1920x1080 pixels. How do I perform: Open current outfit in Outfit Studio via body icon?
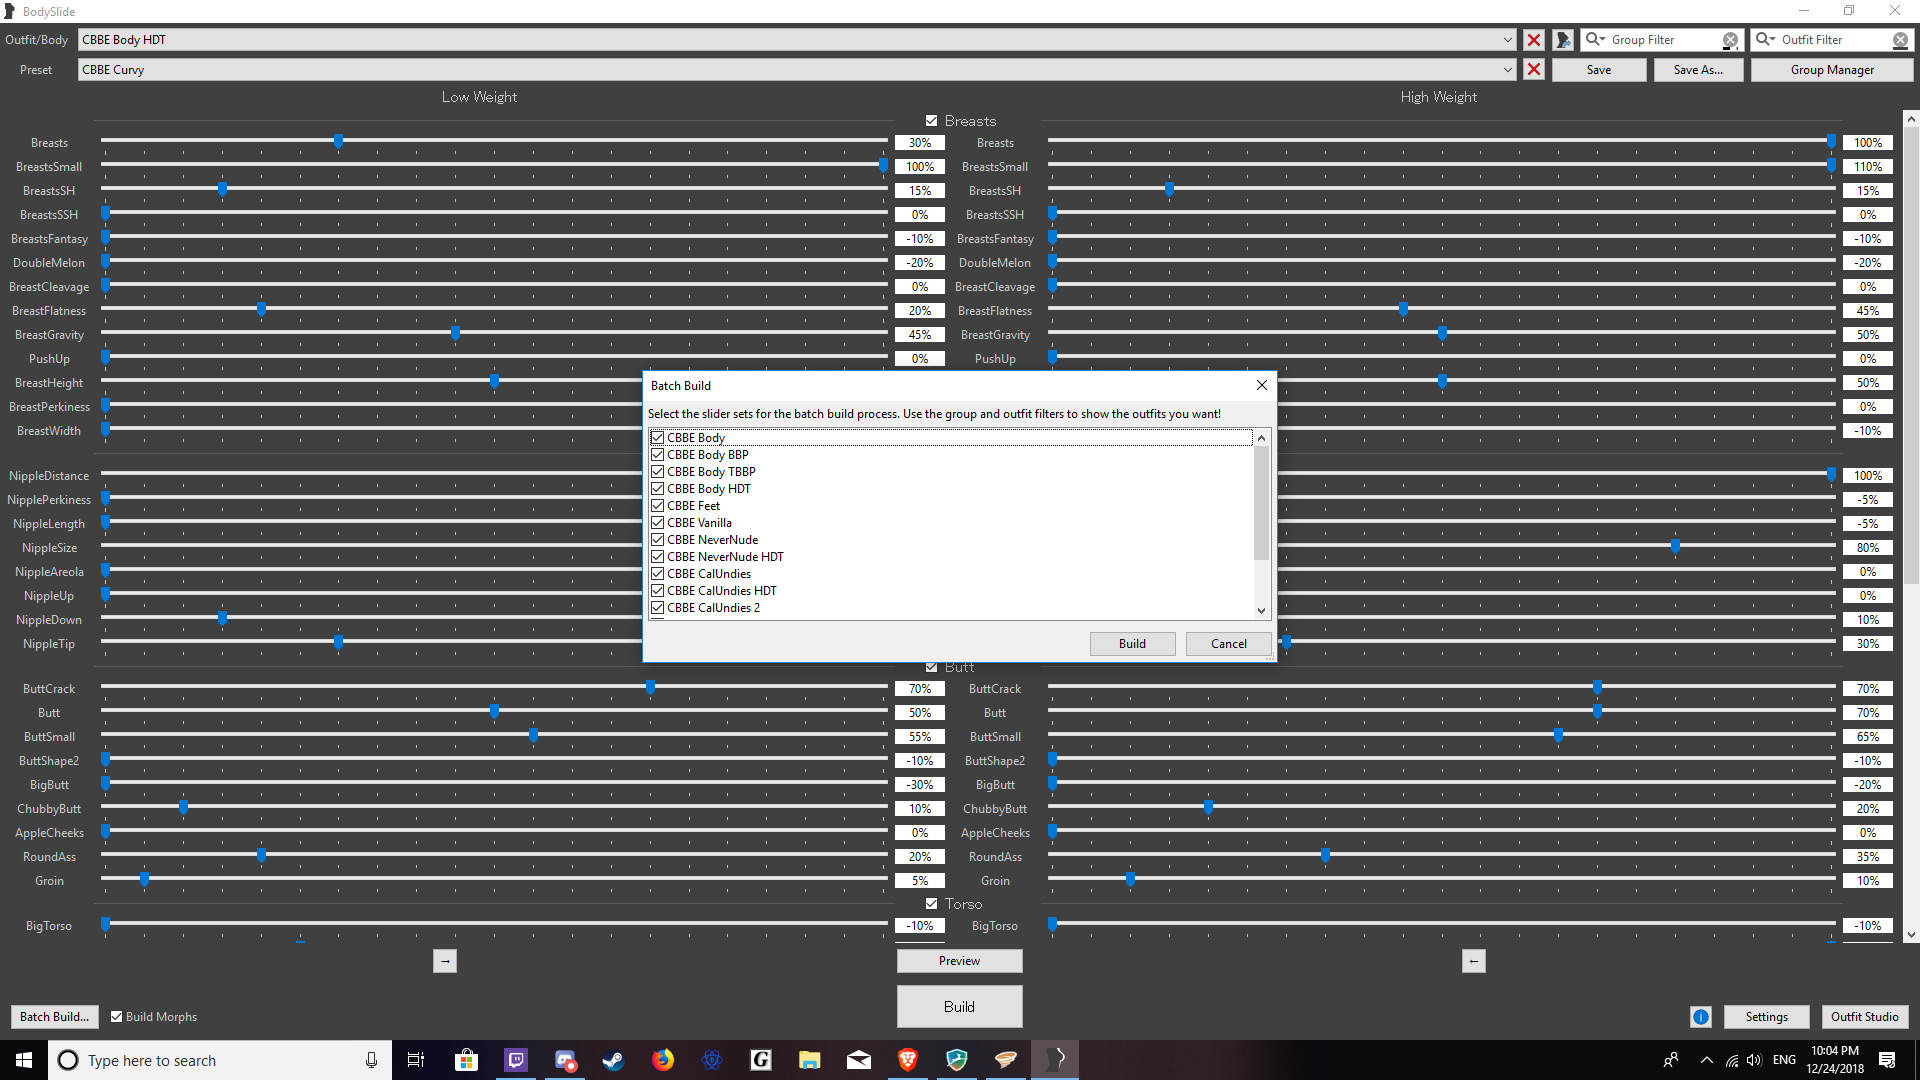click(x=1564, y=40)
